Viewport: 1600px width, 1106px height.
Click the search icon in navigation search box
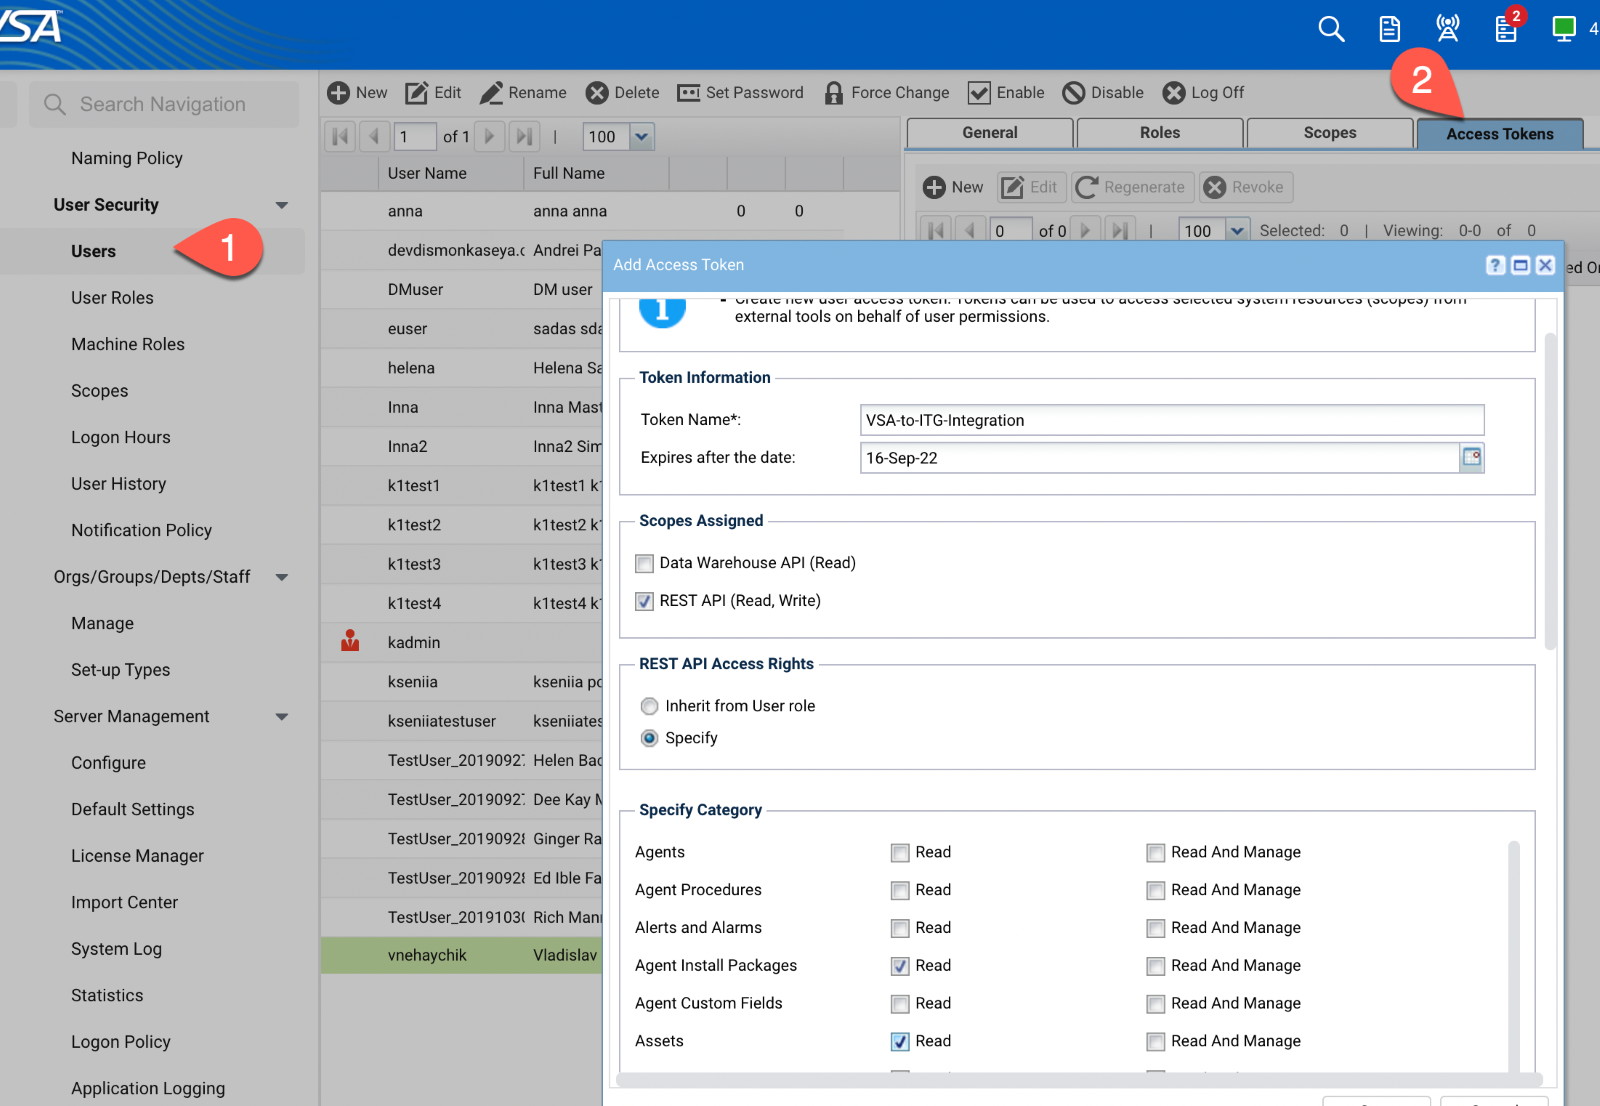[55, 104]
